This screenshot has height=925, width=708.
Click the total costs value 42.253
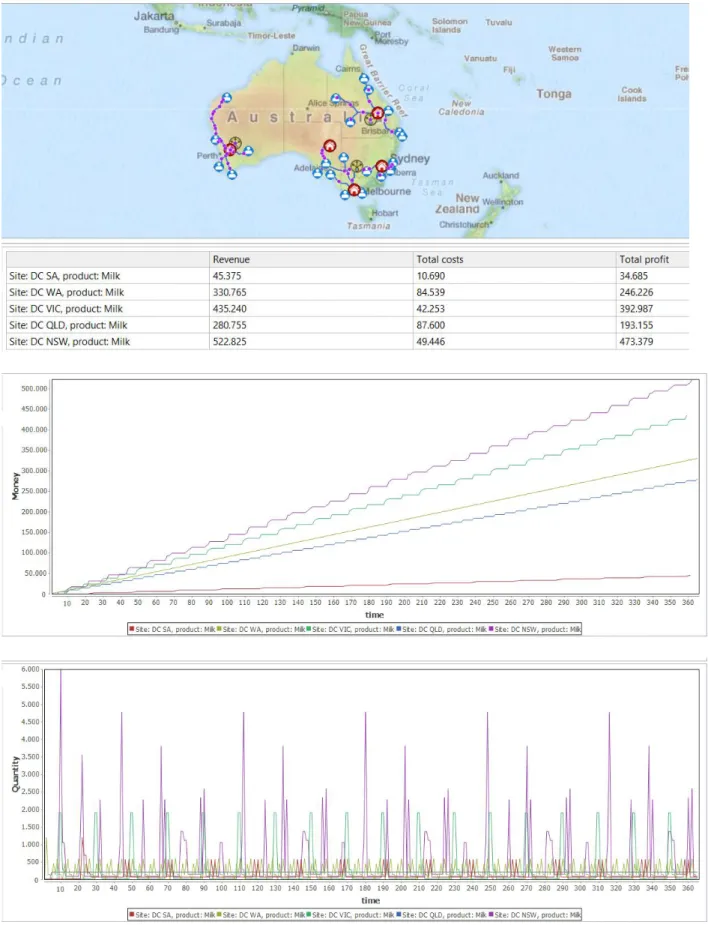coord(431,309)
